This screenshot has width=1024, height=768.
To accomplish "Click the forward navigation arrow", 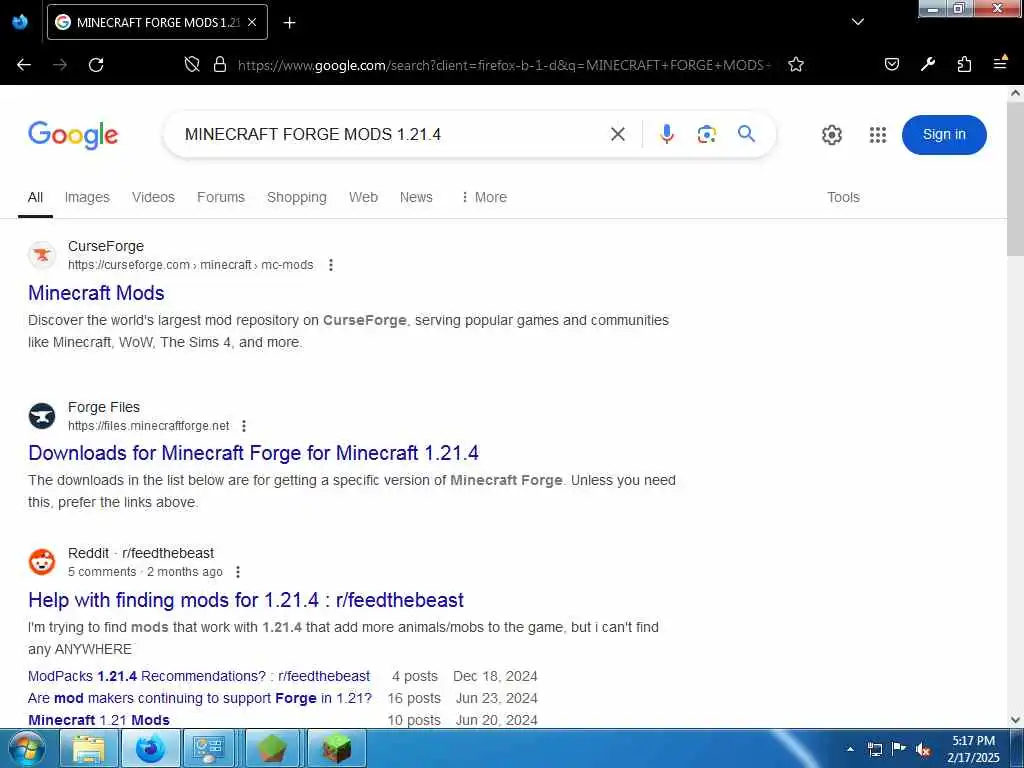I will (x=60, y=65).
